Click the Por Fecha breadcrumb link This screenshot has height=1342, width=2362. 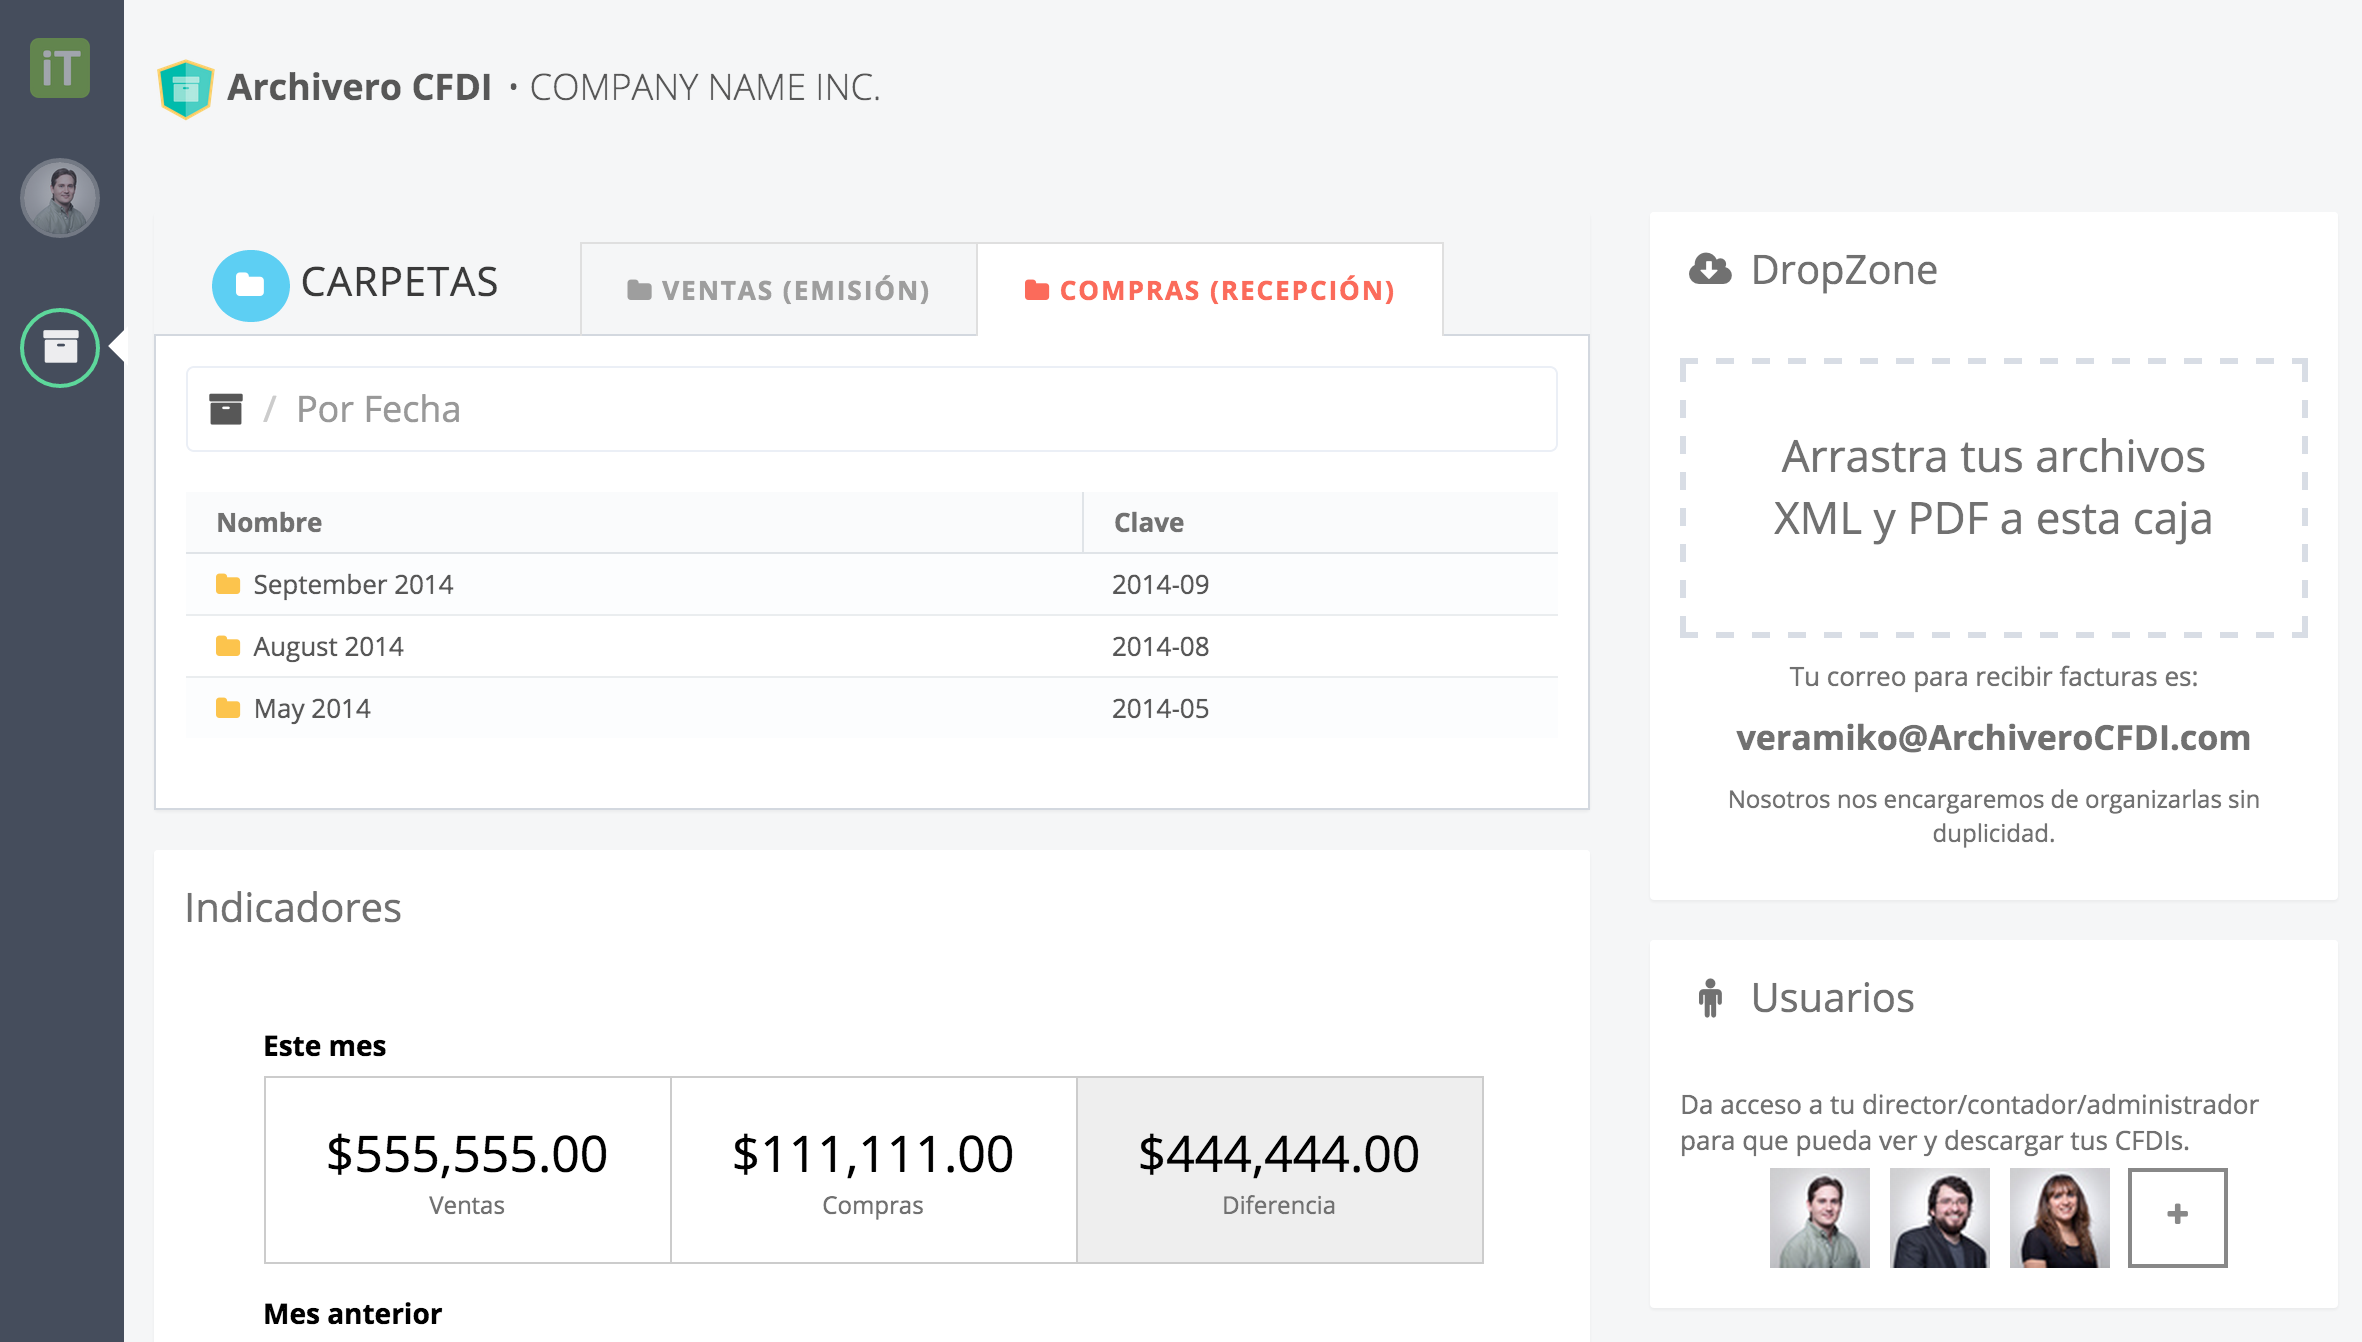click(x=378, y=409)
